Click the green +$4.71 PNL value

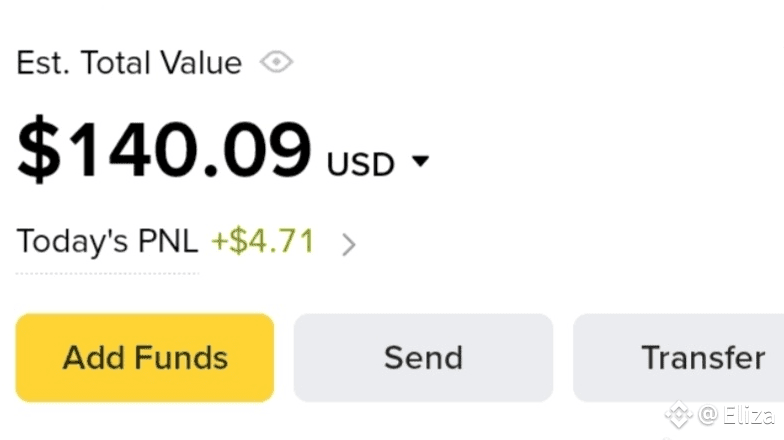pos(262,242)
